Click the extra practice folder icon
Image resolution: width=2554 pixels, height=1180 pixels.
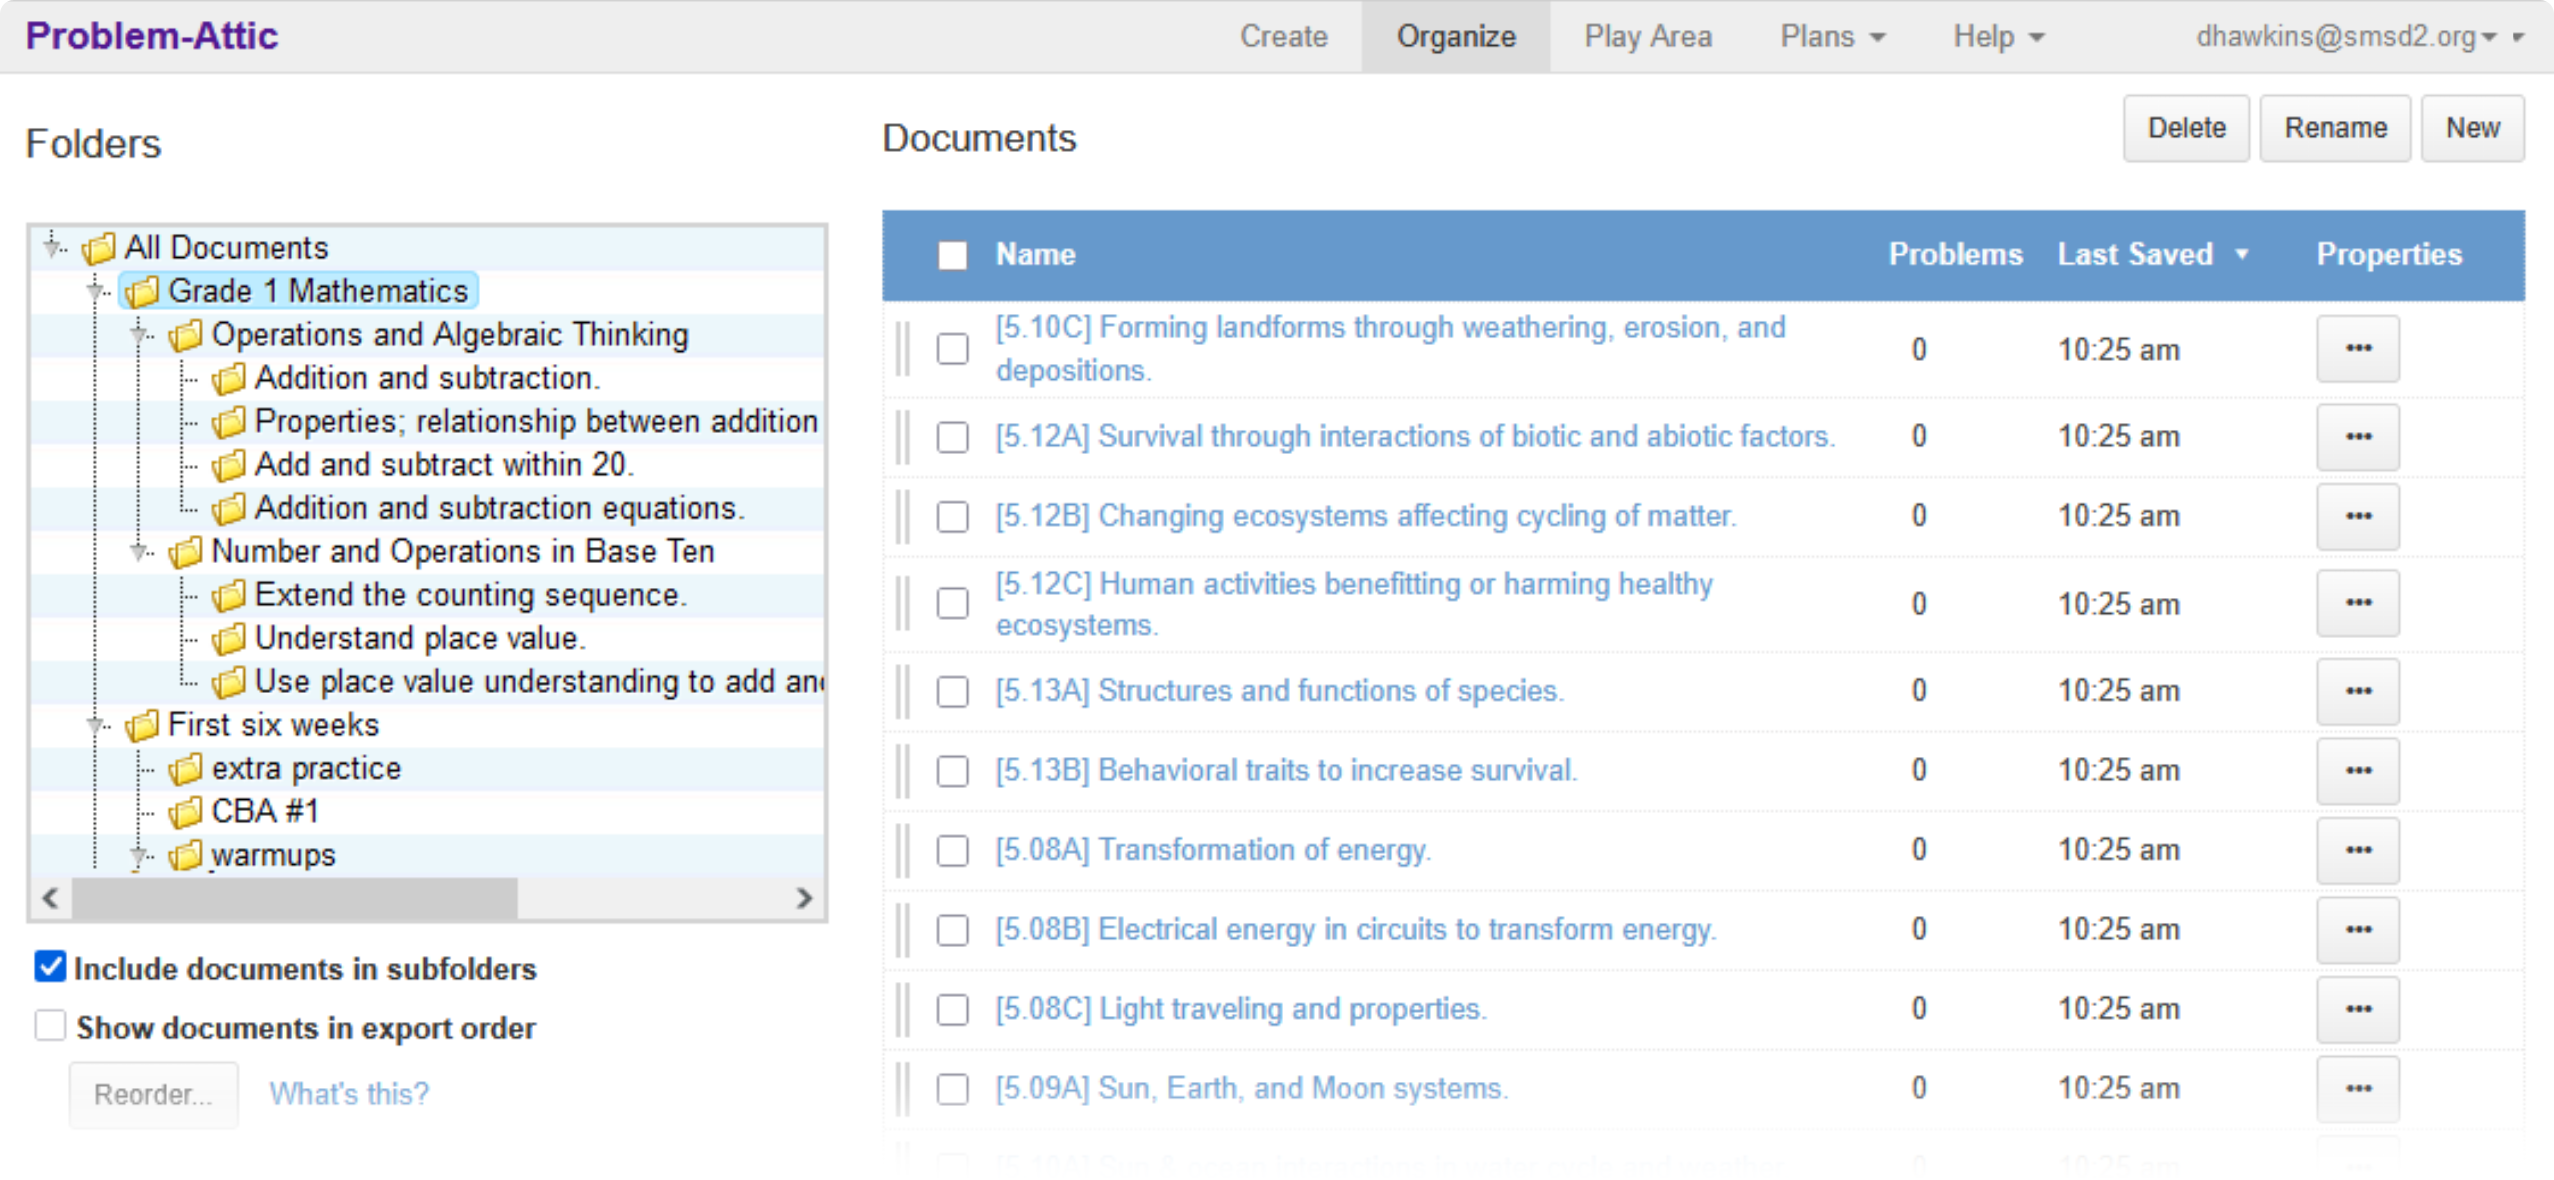point(185,769)
